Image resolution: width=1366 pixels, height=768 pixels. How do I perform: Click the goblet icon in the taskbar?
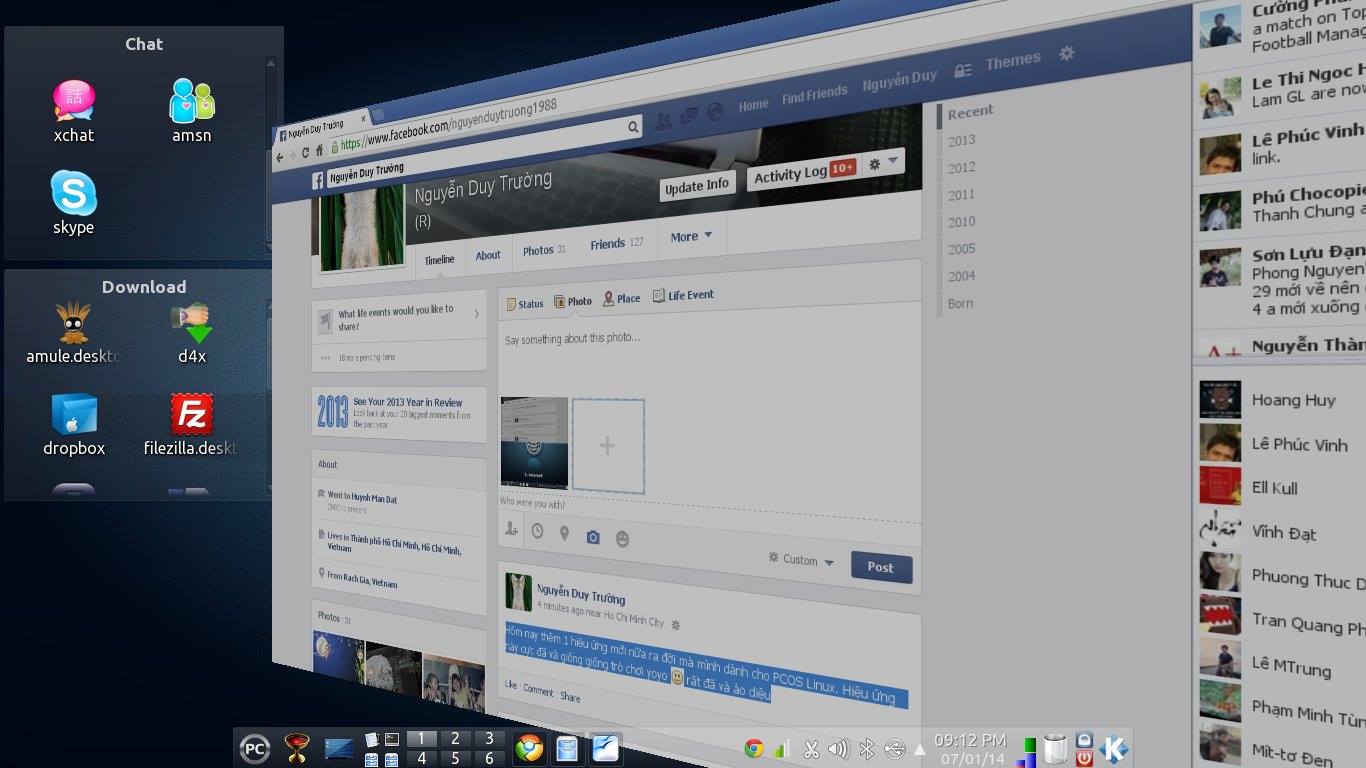tap(296, 748)
